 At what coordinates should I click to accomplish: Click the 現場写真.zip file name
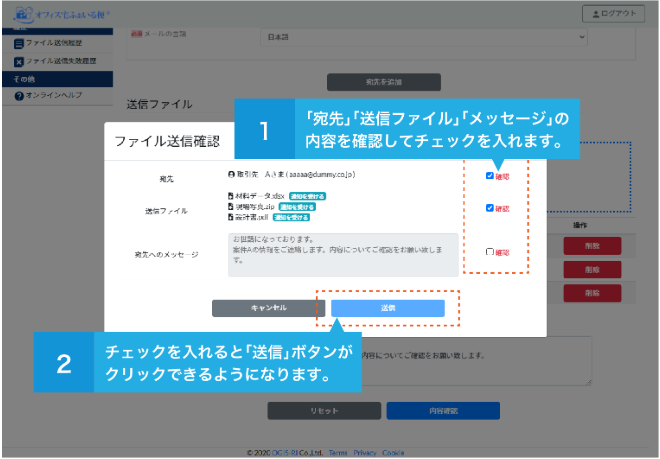[x=255, y=207]
